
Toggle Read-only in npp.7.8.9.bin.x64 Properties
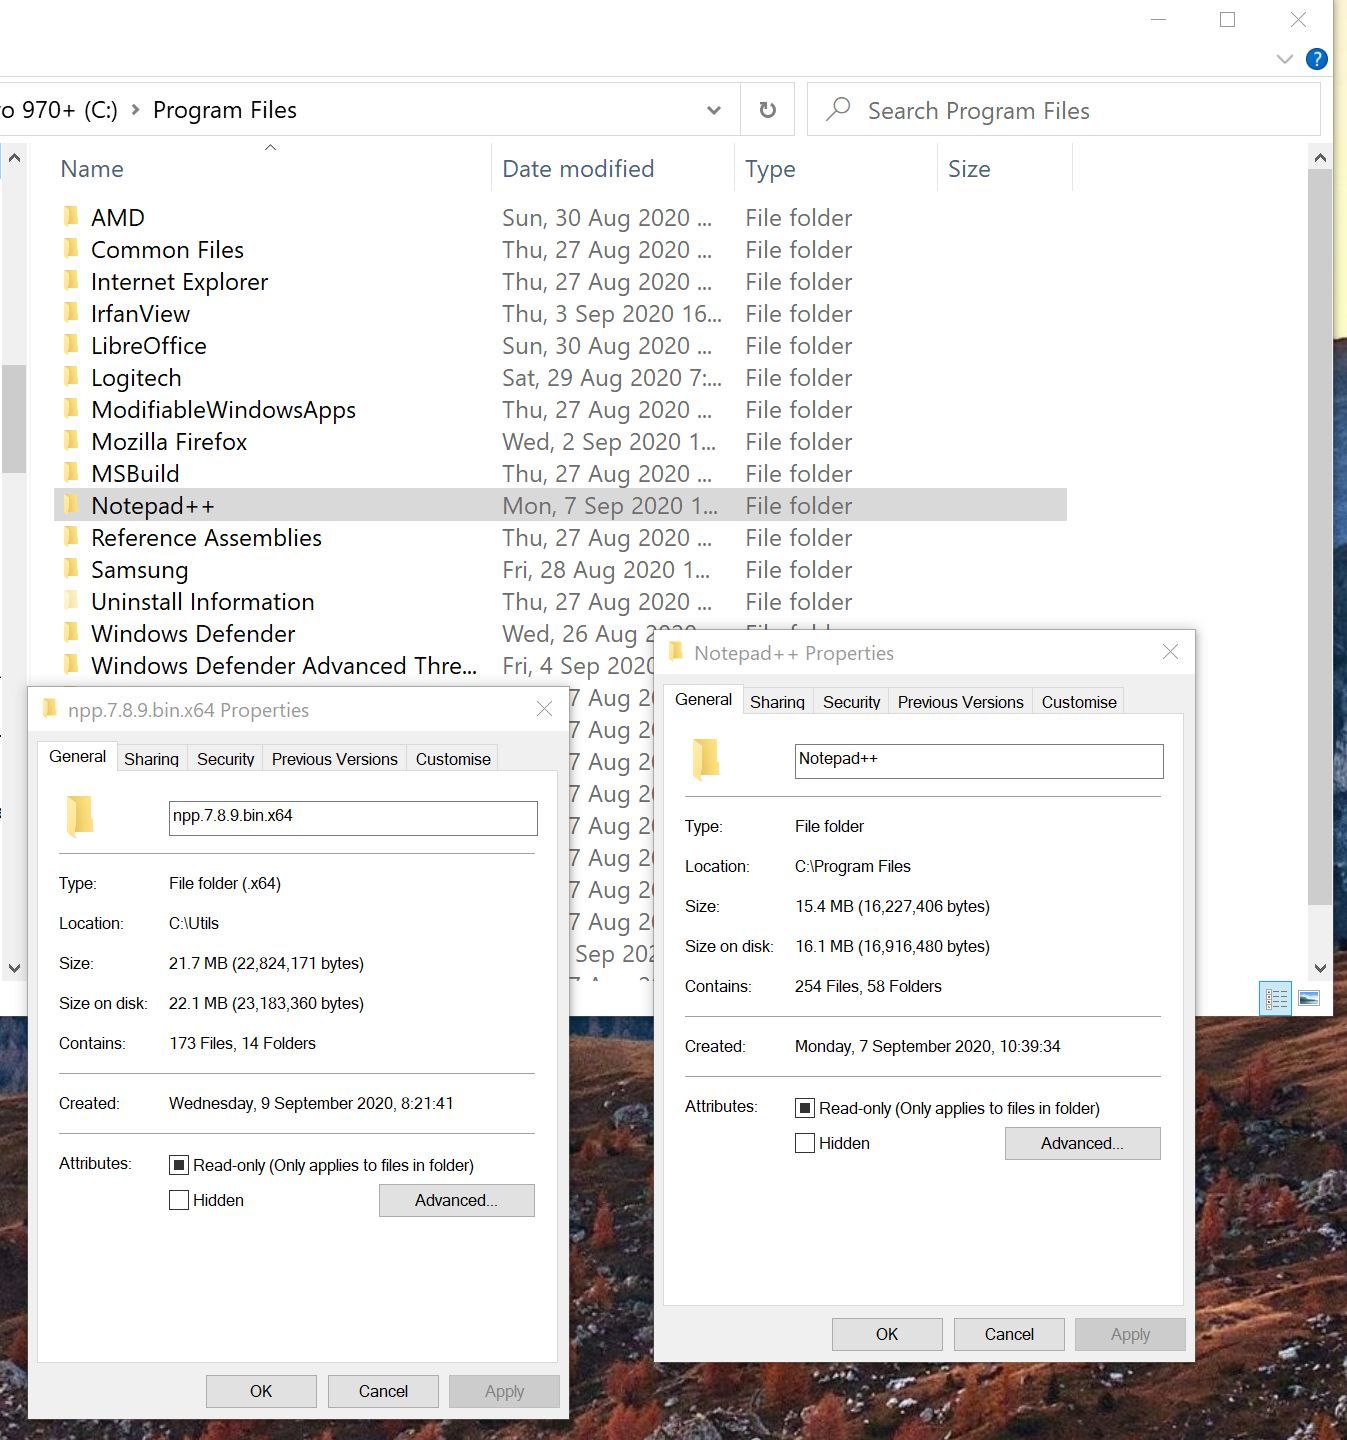[178, 1165]
